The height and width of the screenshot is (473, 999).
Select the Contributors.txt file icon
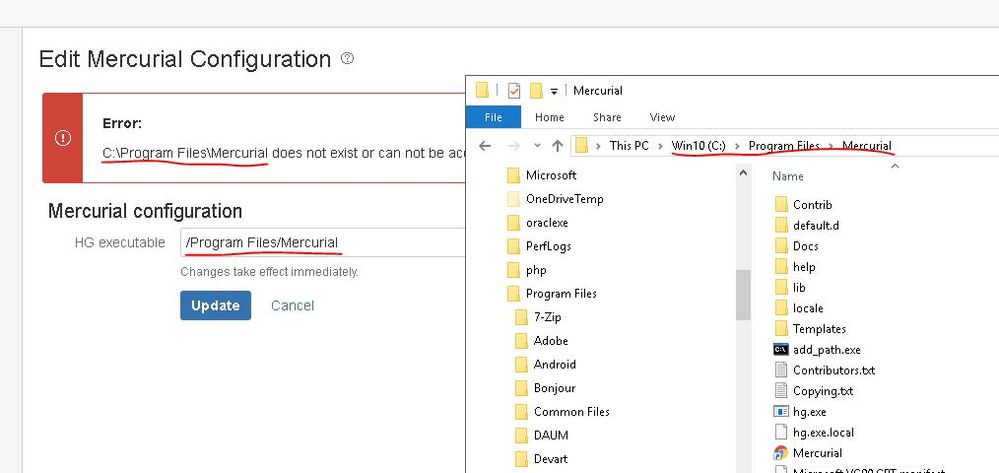coord(781,370)
